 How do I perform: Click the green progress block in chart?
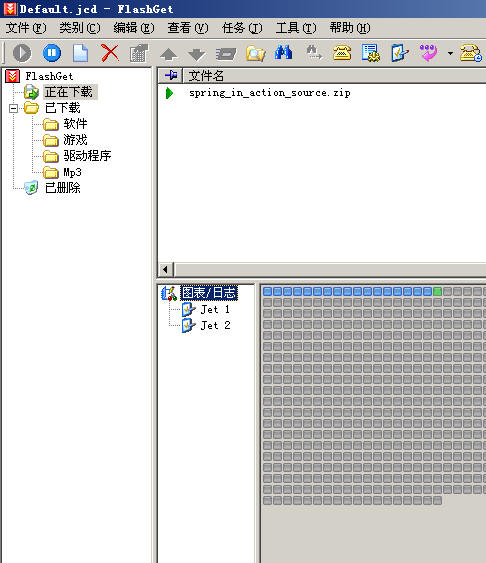click(437, 292)
